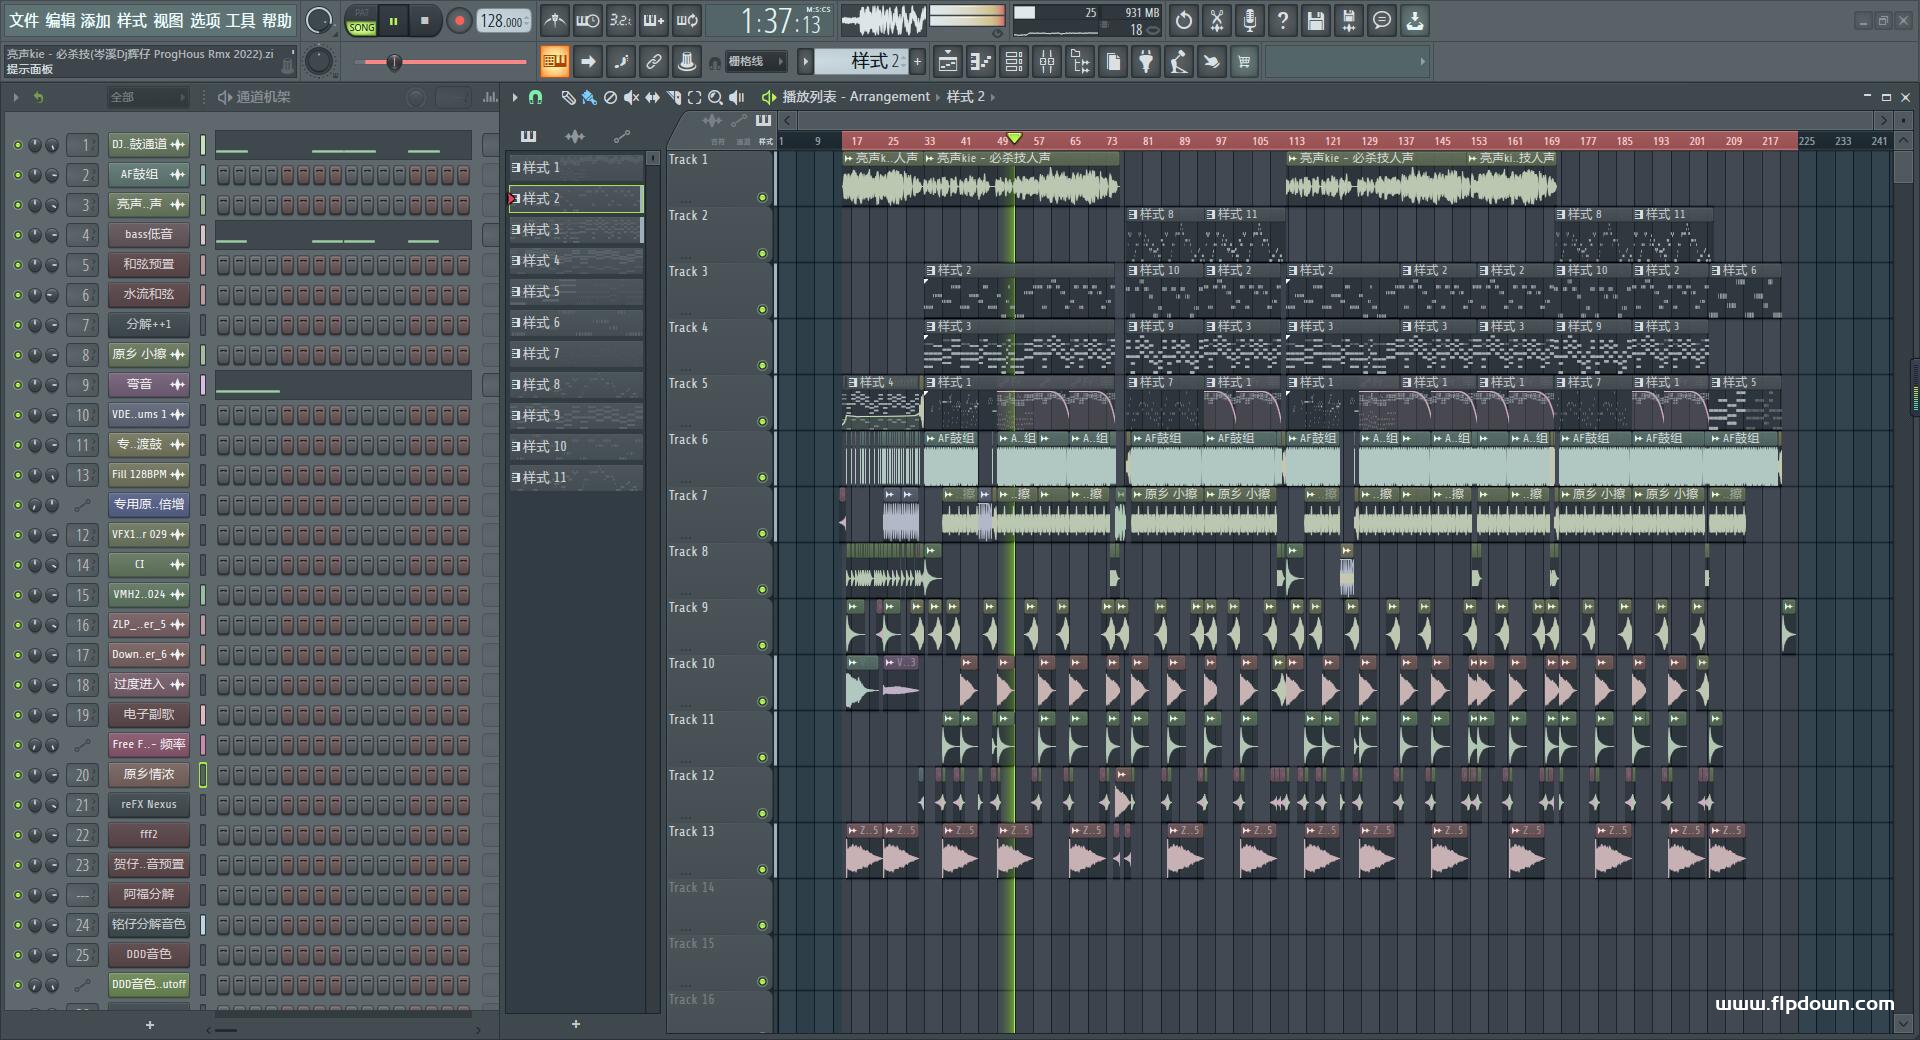Pause playback with the pause button
The image size is (1920, 1040).
coord(394,21)
